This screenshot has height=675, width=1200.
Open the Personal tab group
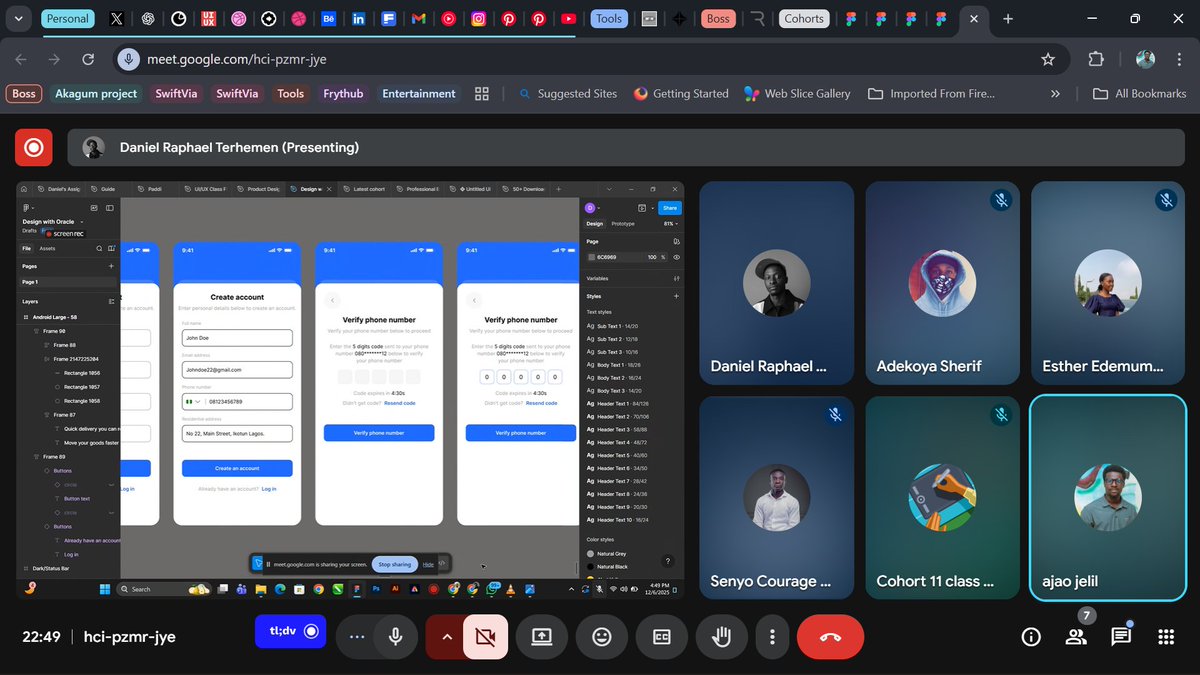tap(68, 18)
